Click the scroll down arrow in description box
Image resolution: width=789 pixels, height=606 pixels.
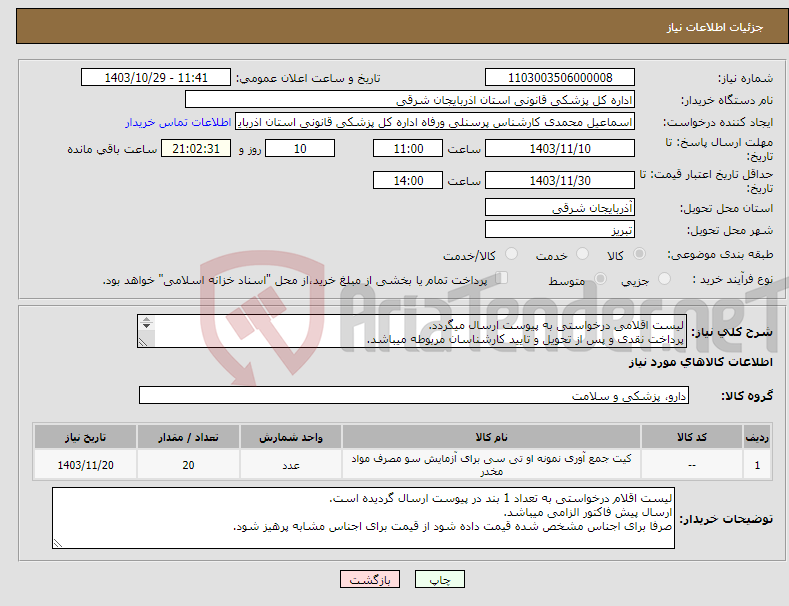[x=146, y=326]
